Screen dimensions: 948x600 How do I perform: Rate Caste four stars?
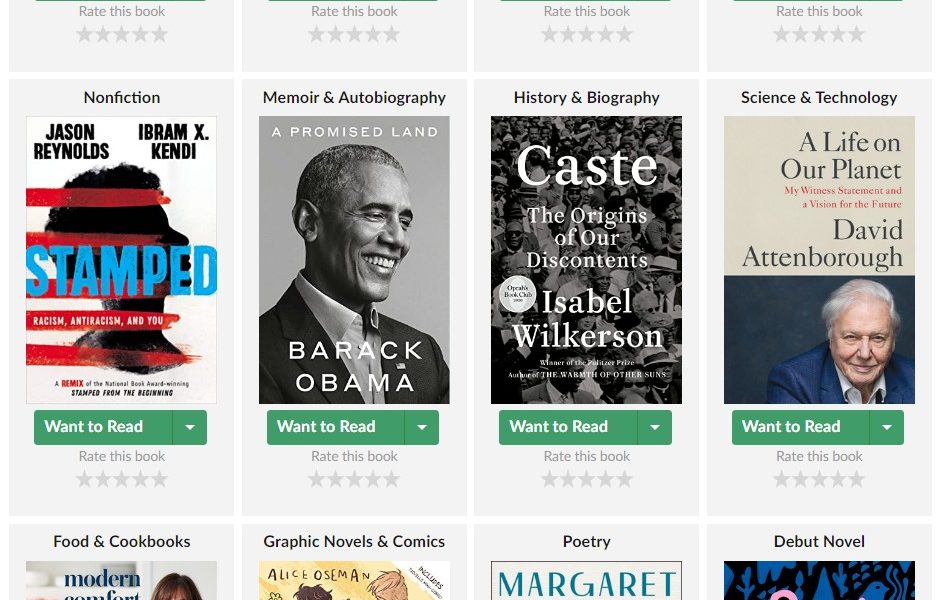605,480
